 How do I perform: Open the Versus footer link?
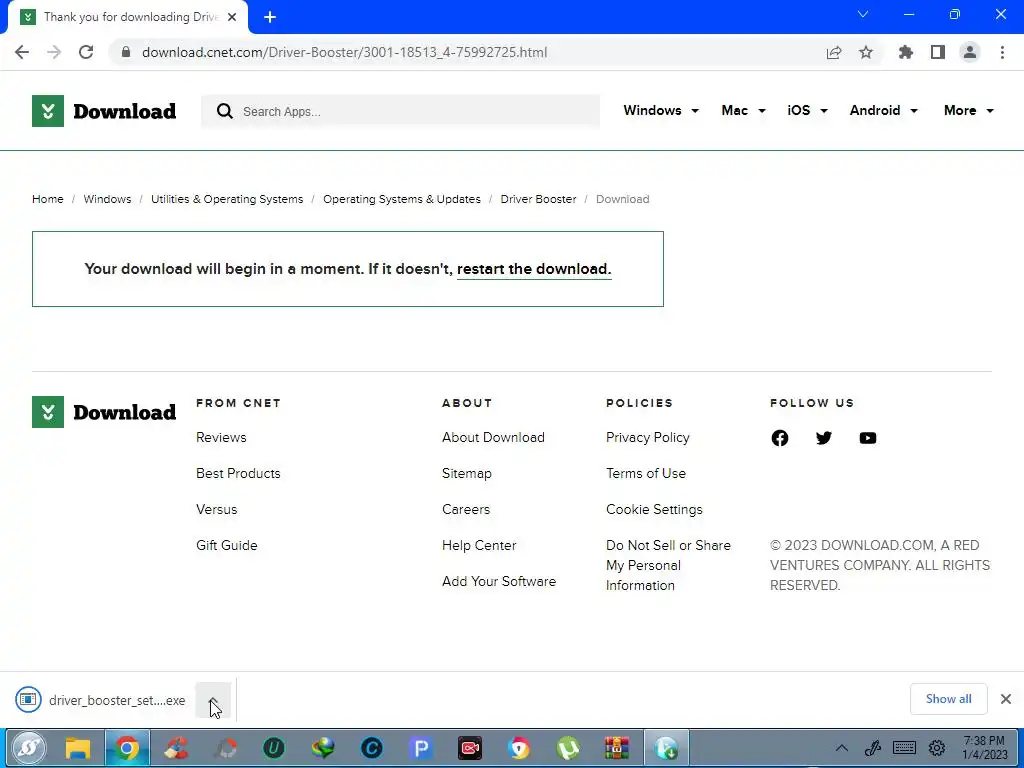[217, 509]
